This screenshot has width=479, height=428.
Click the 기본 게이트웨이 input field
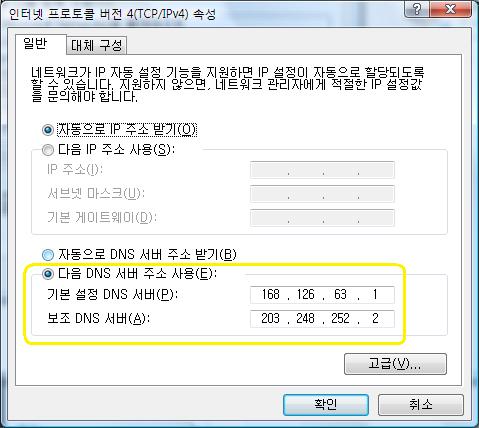pos(322,218)
